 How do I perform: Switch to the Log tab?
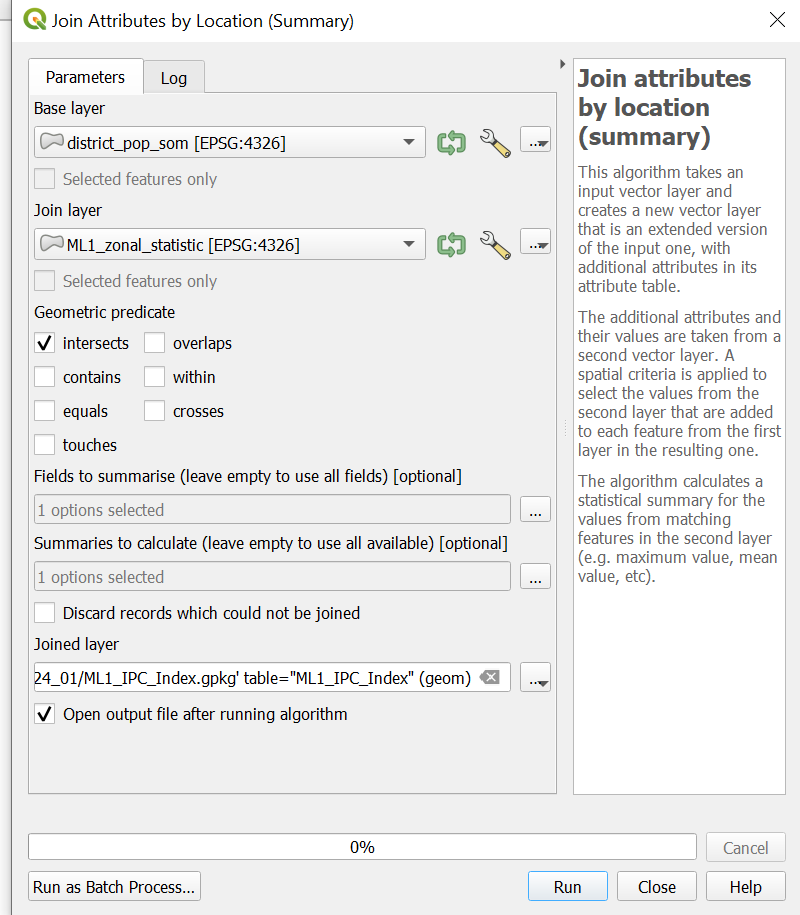click(174, 78)
